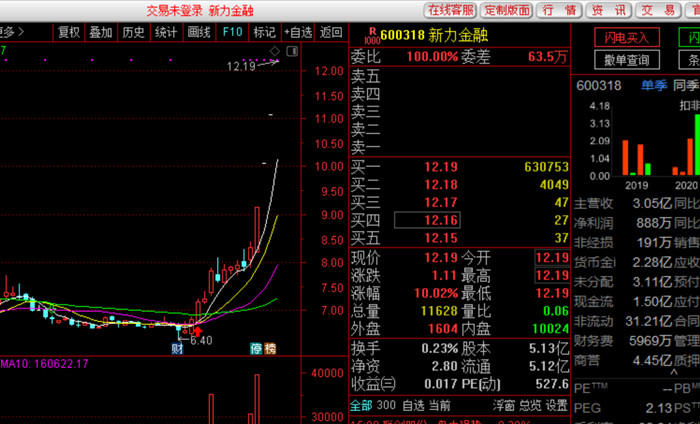Open 统计 statistics tool

click(x=166, y=32)
